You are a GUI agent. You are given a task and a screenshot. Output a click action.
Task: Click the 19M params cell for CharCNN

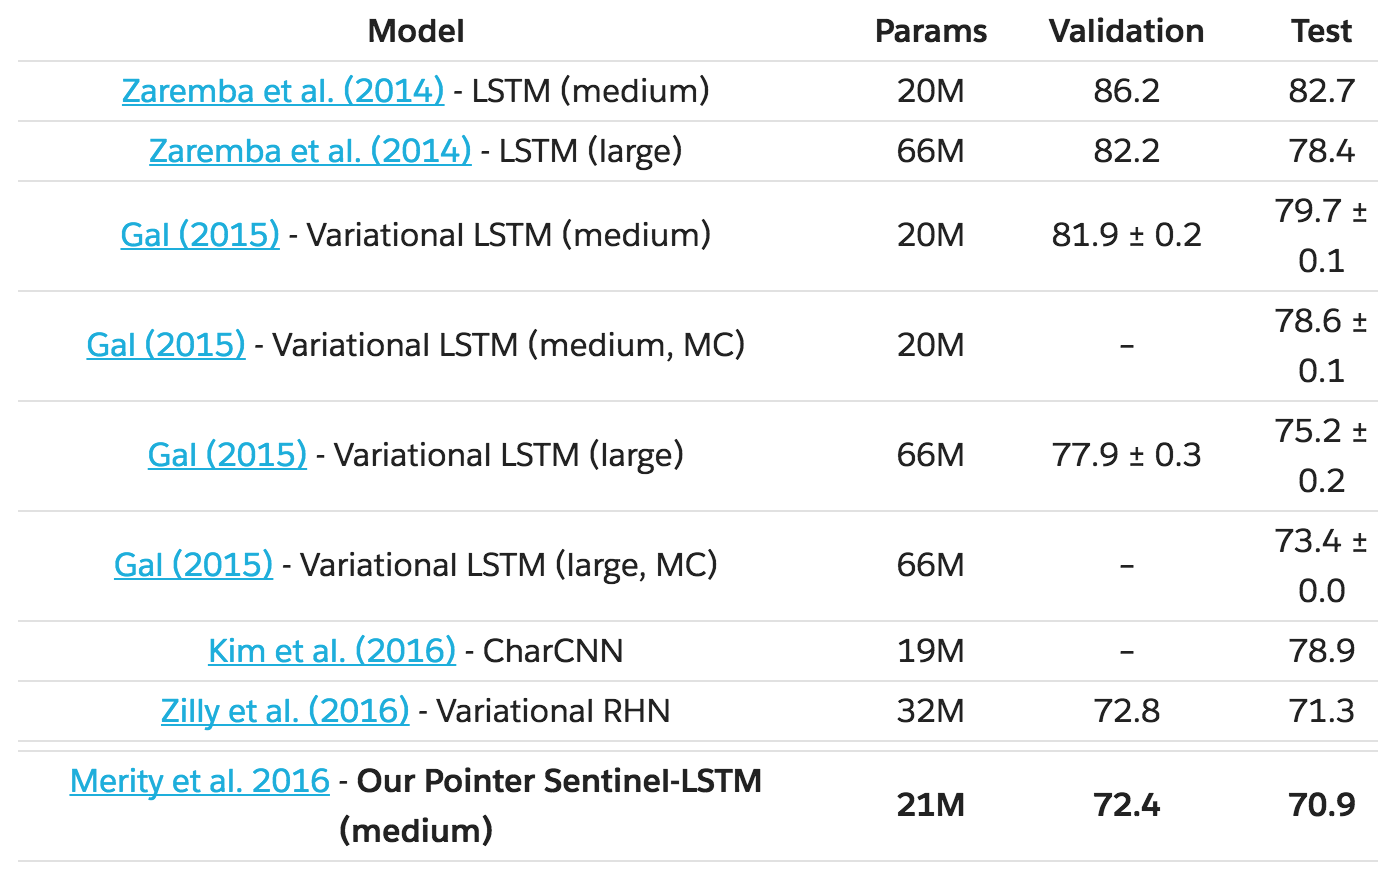pyautogui.click(x=930, y=651)
